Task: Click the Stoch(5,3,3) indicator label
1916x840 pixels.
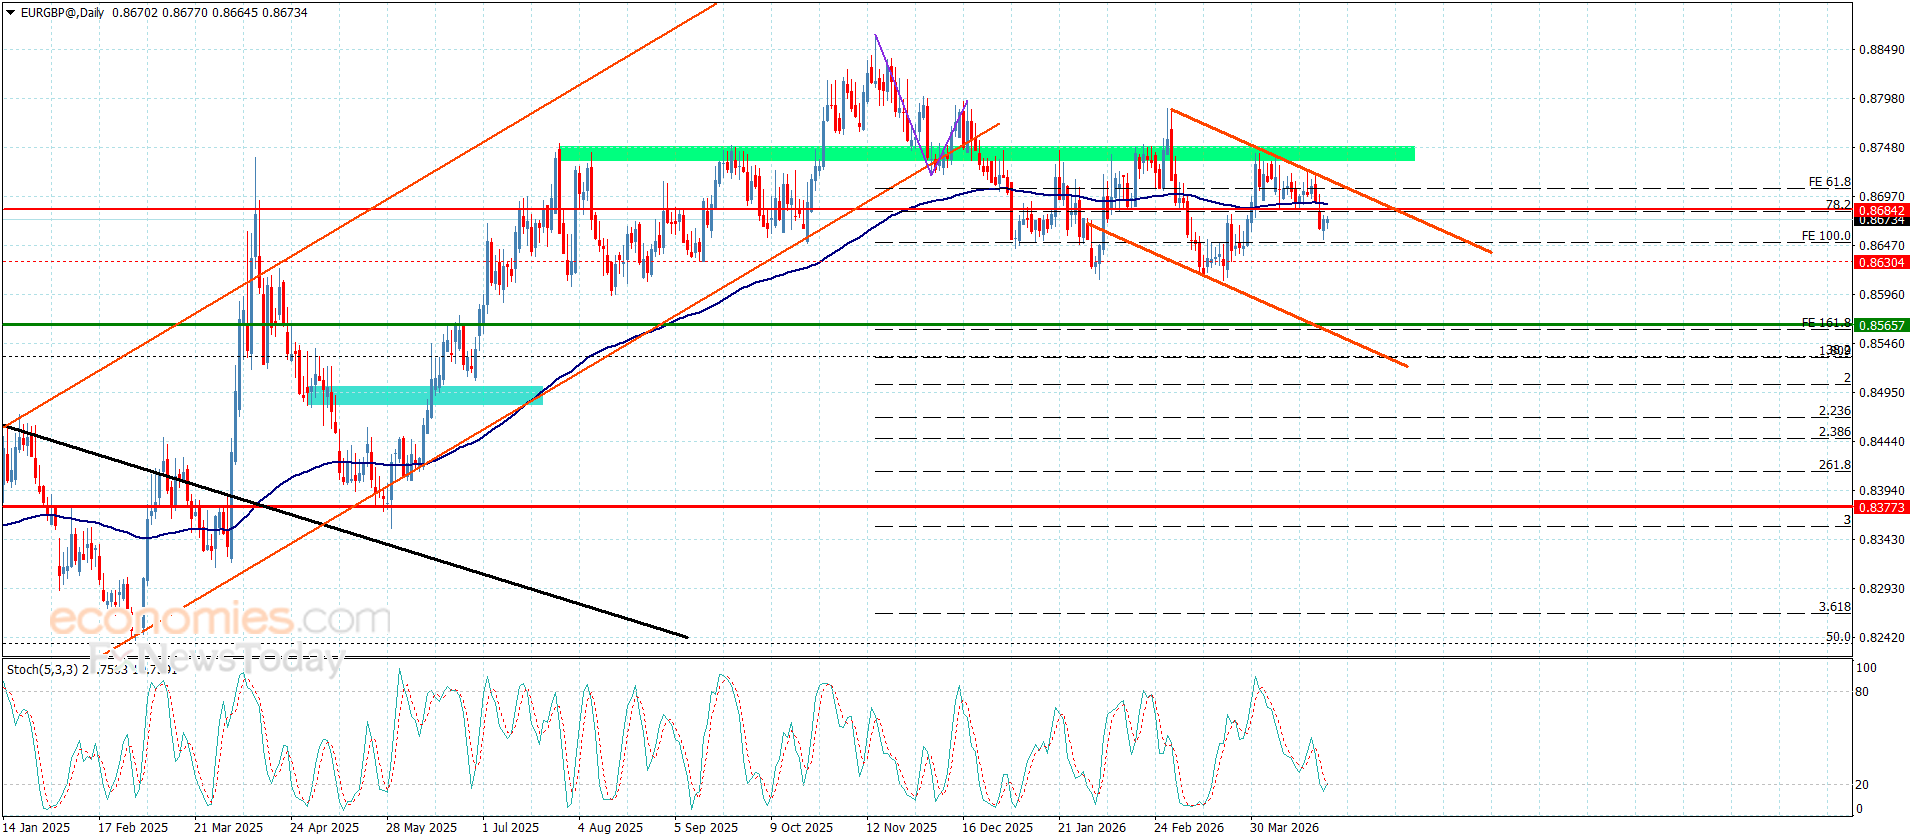Action: [42, 669]
